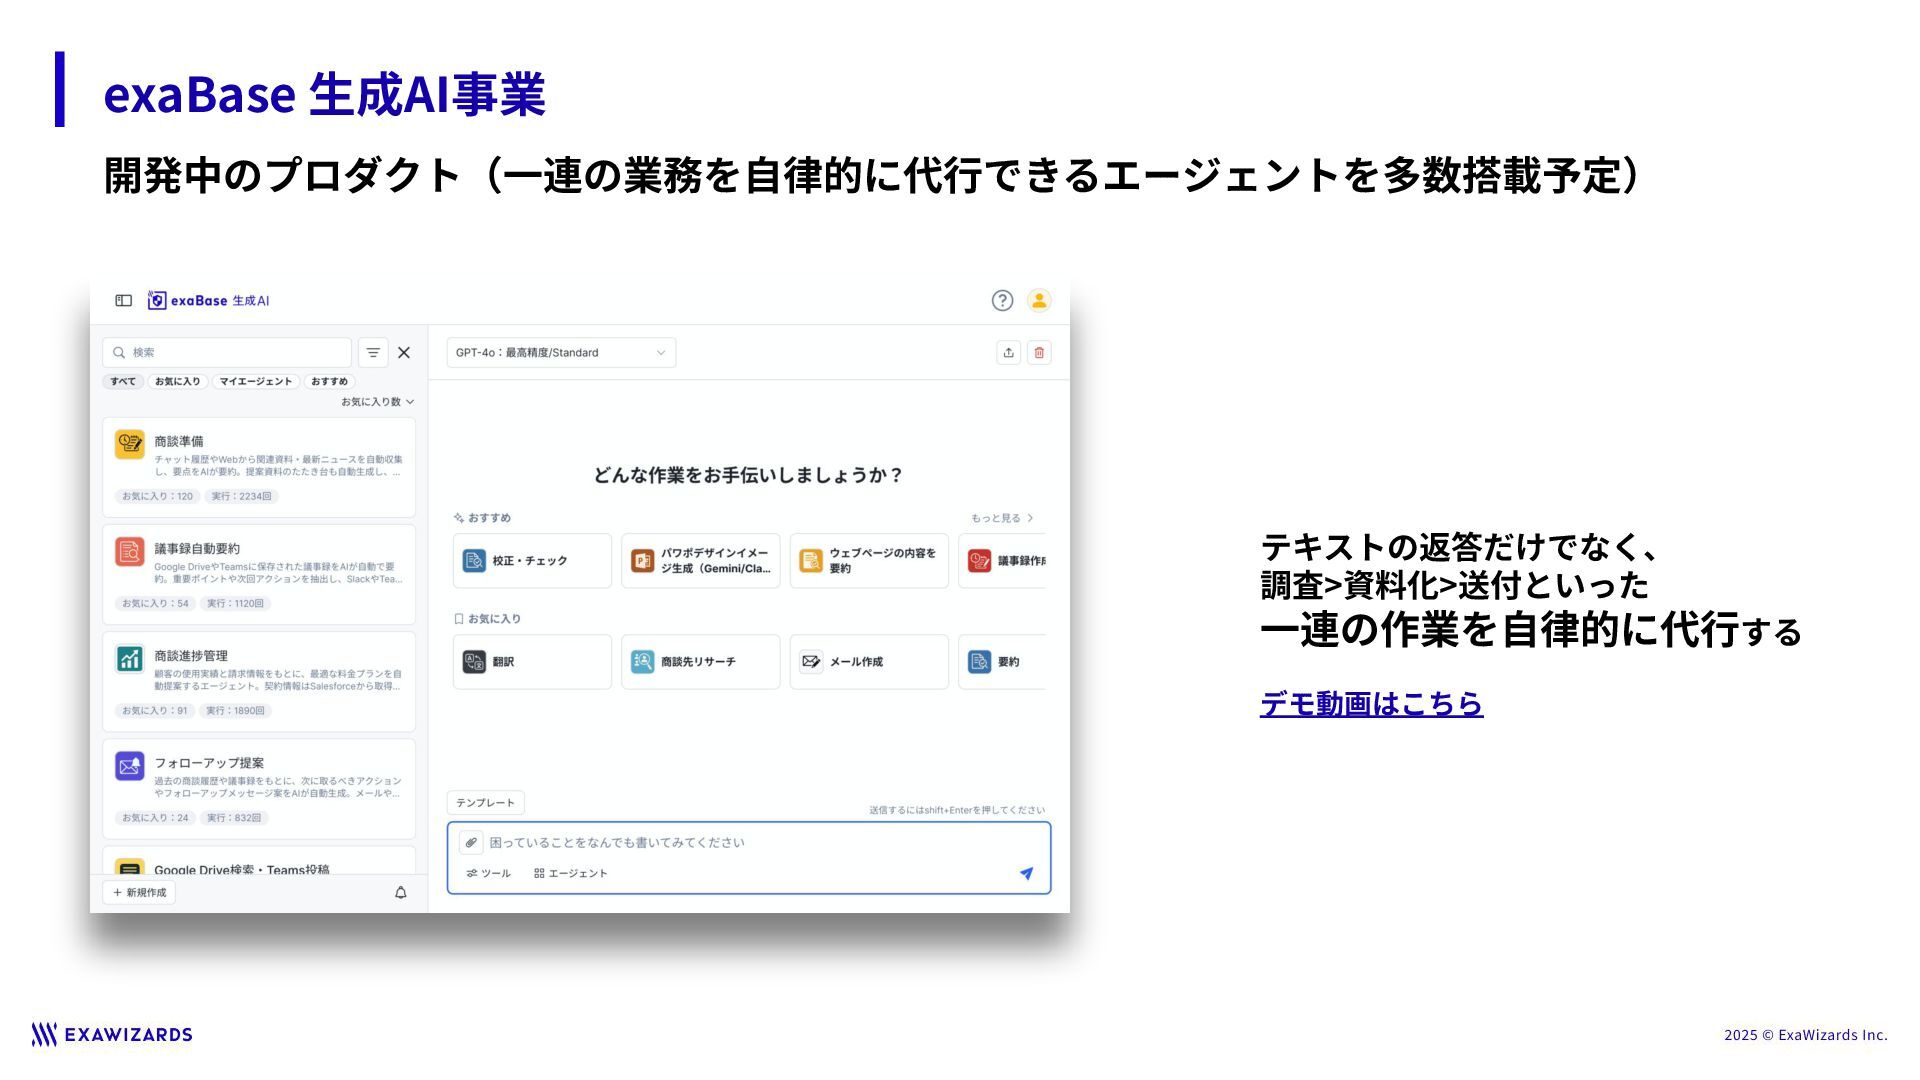Click the フォローアップ提案 mail icon
The width and height of the screenshot is (1920, 1080).
pos(130,766)
